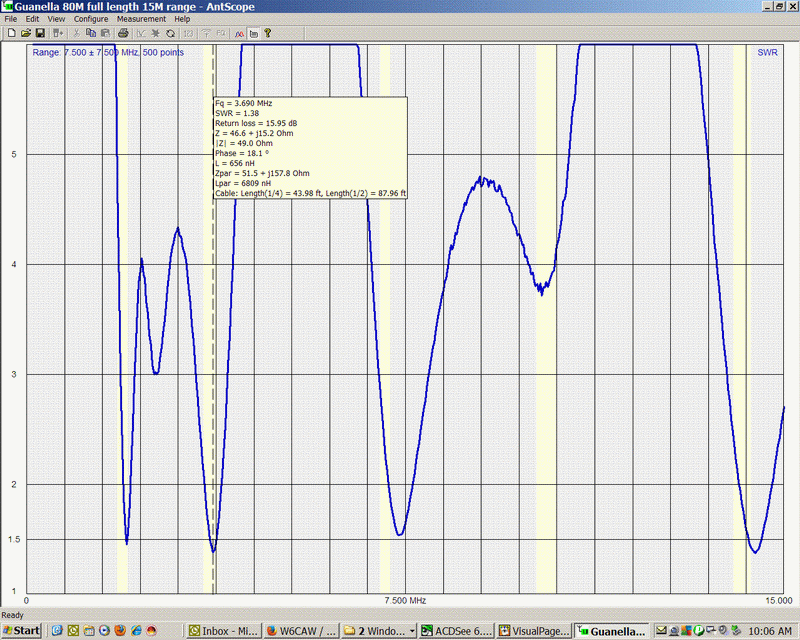Screen dimensions: 800x640
Task: Toggle the pressed cursor data button in the toolbar
Action: [254, 33]
